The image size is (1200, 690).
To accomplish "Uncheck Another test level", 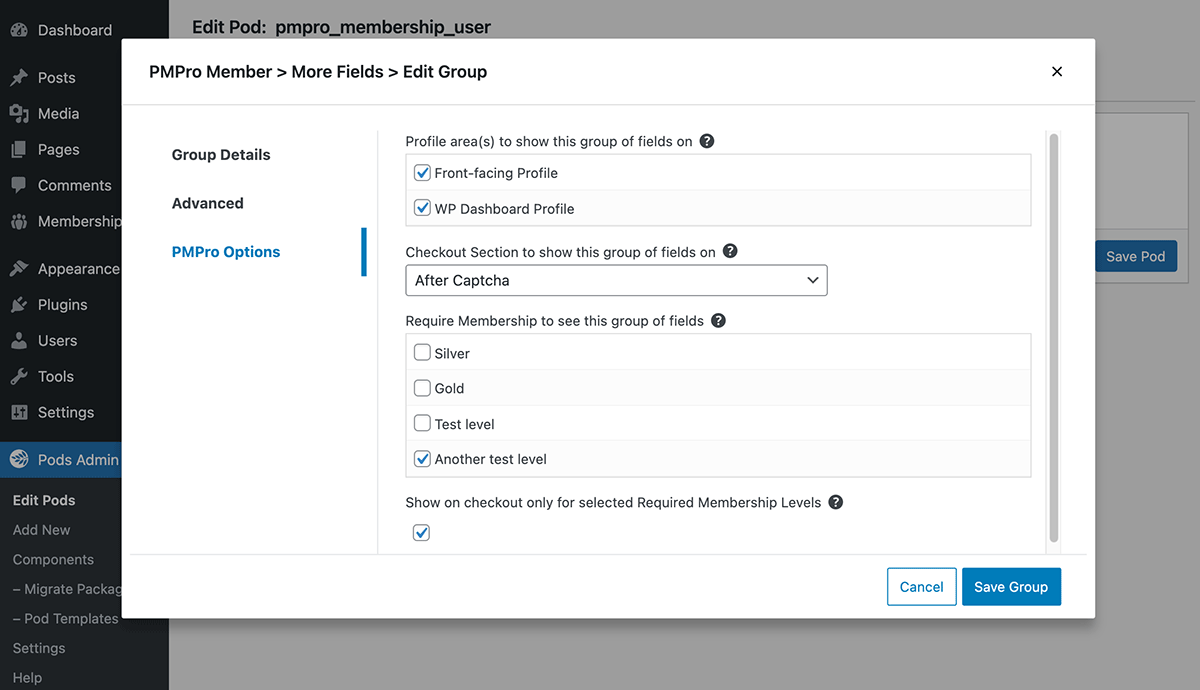I will [422, 459].
